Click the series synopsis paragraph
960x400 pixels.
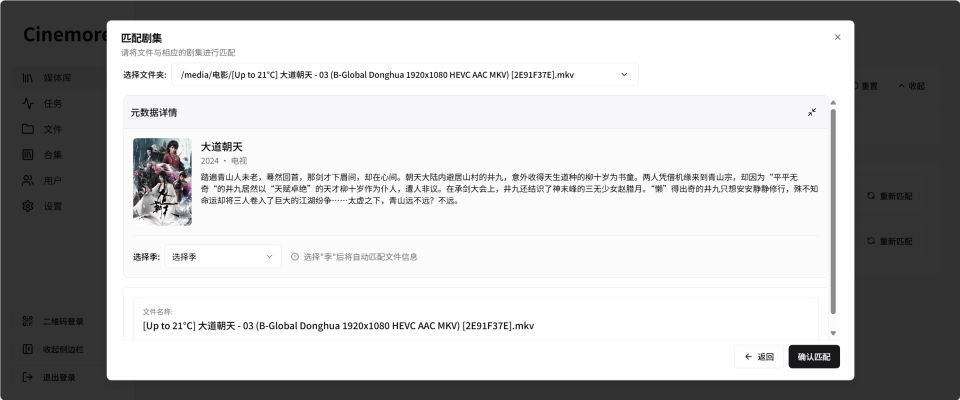[x=509, y=189]
